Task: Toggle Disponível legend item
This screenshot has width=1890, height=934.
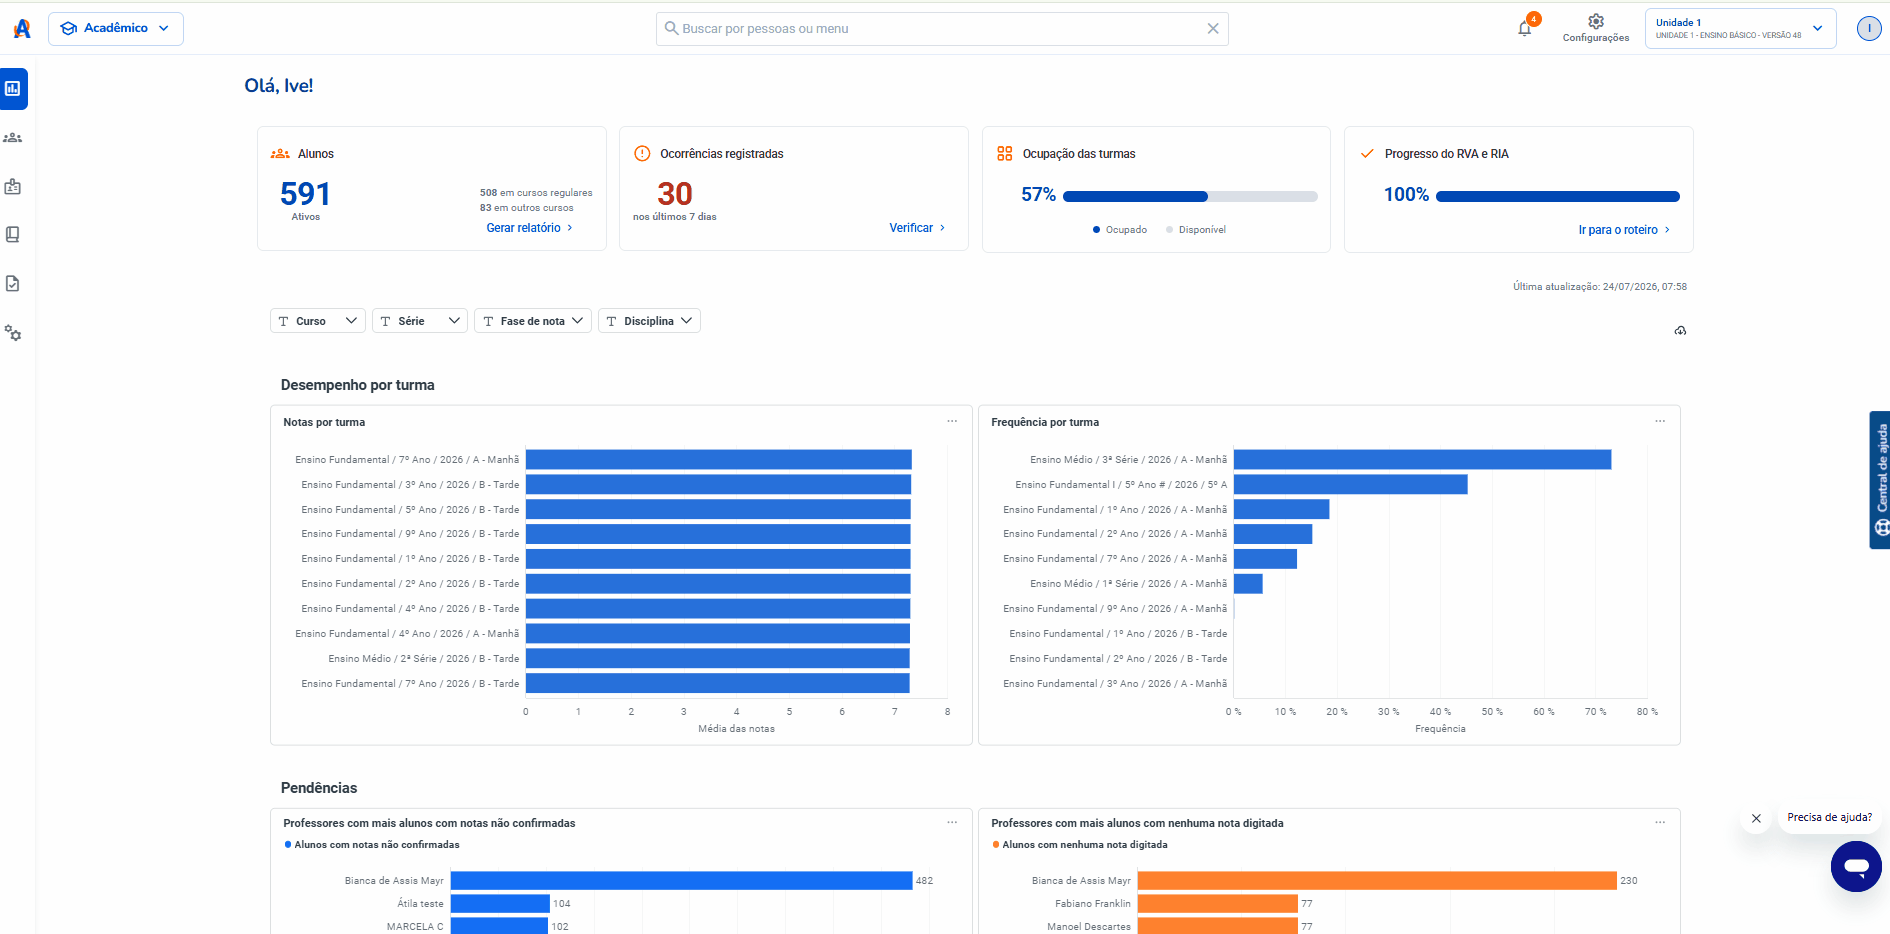Action: point(1196,230)
